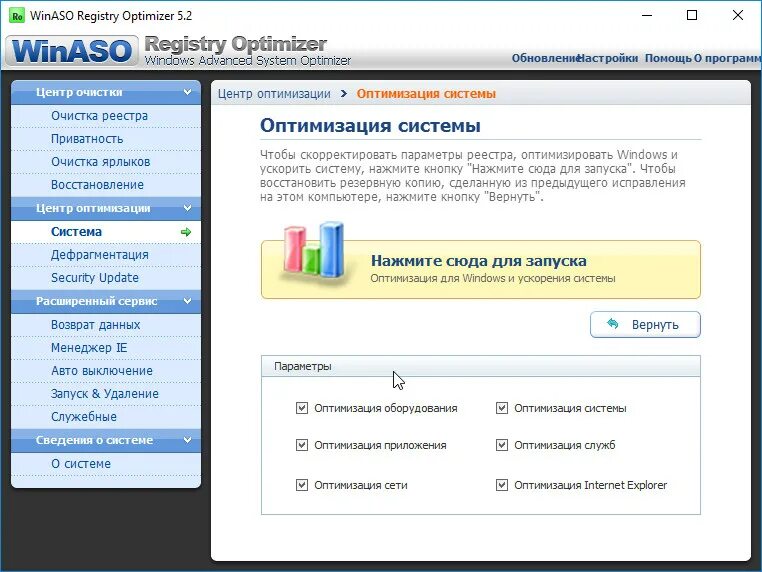Open the Настройки menu
The height and width of the screenshot is (572, 762).
click(x=607, y=58)
